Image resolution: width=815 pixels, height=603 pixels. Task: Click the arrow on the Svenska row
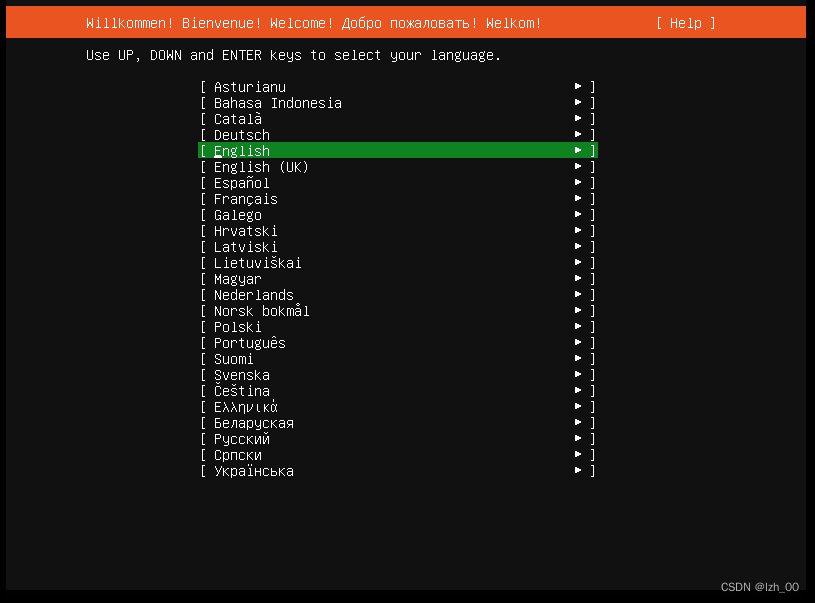point(578,374)
